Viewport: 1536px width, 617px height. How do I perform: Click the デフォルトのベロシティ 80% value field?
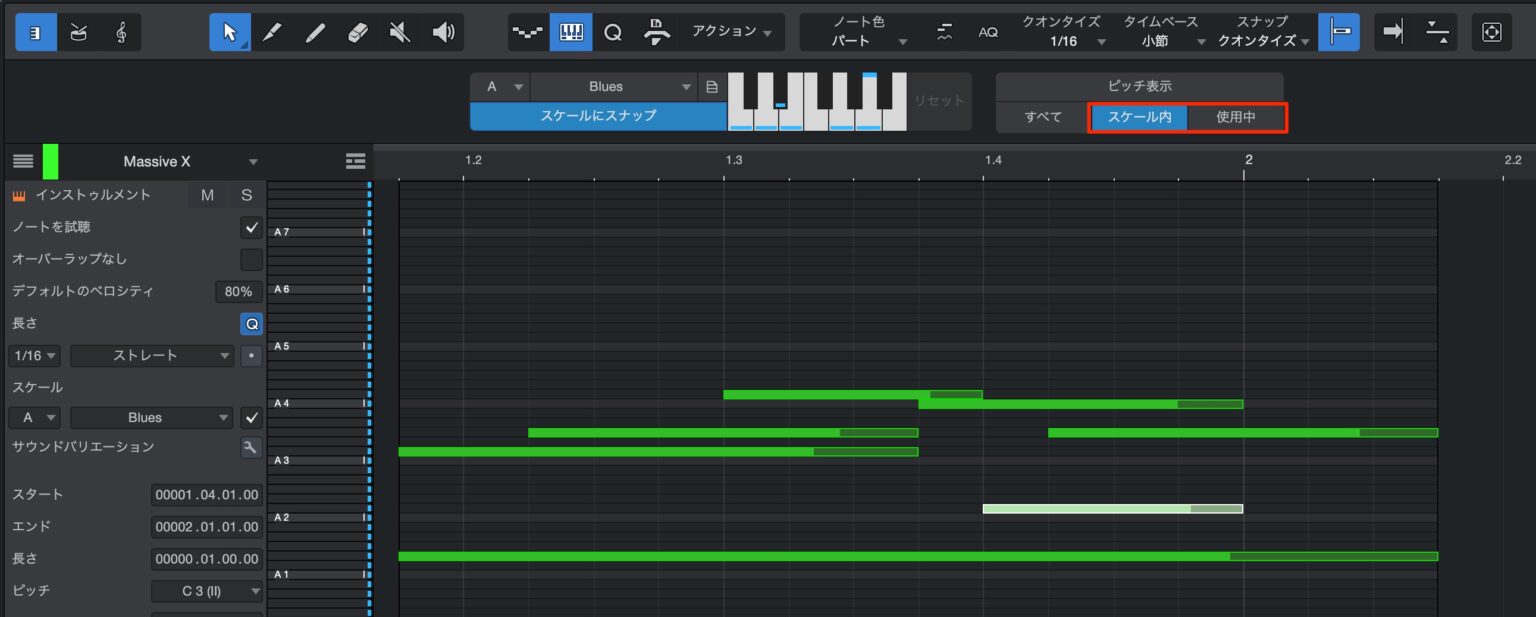(238, 291)
